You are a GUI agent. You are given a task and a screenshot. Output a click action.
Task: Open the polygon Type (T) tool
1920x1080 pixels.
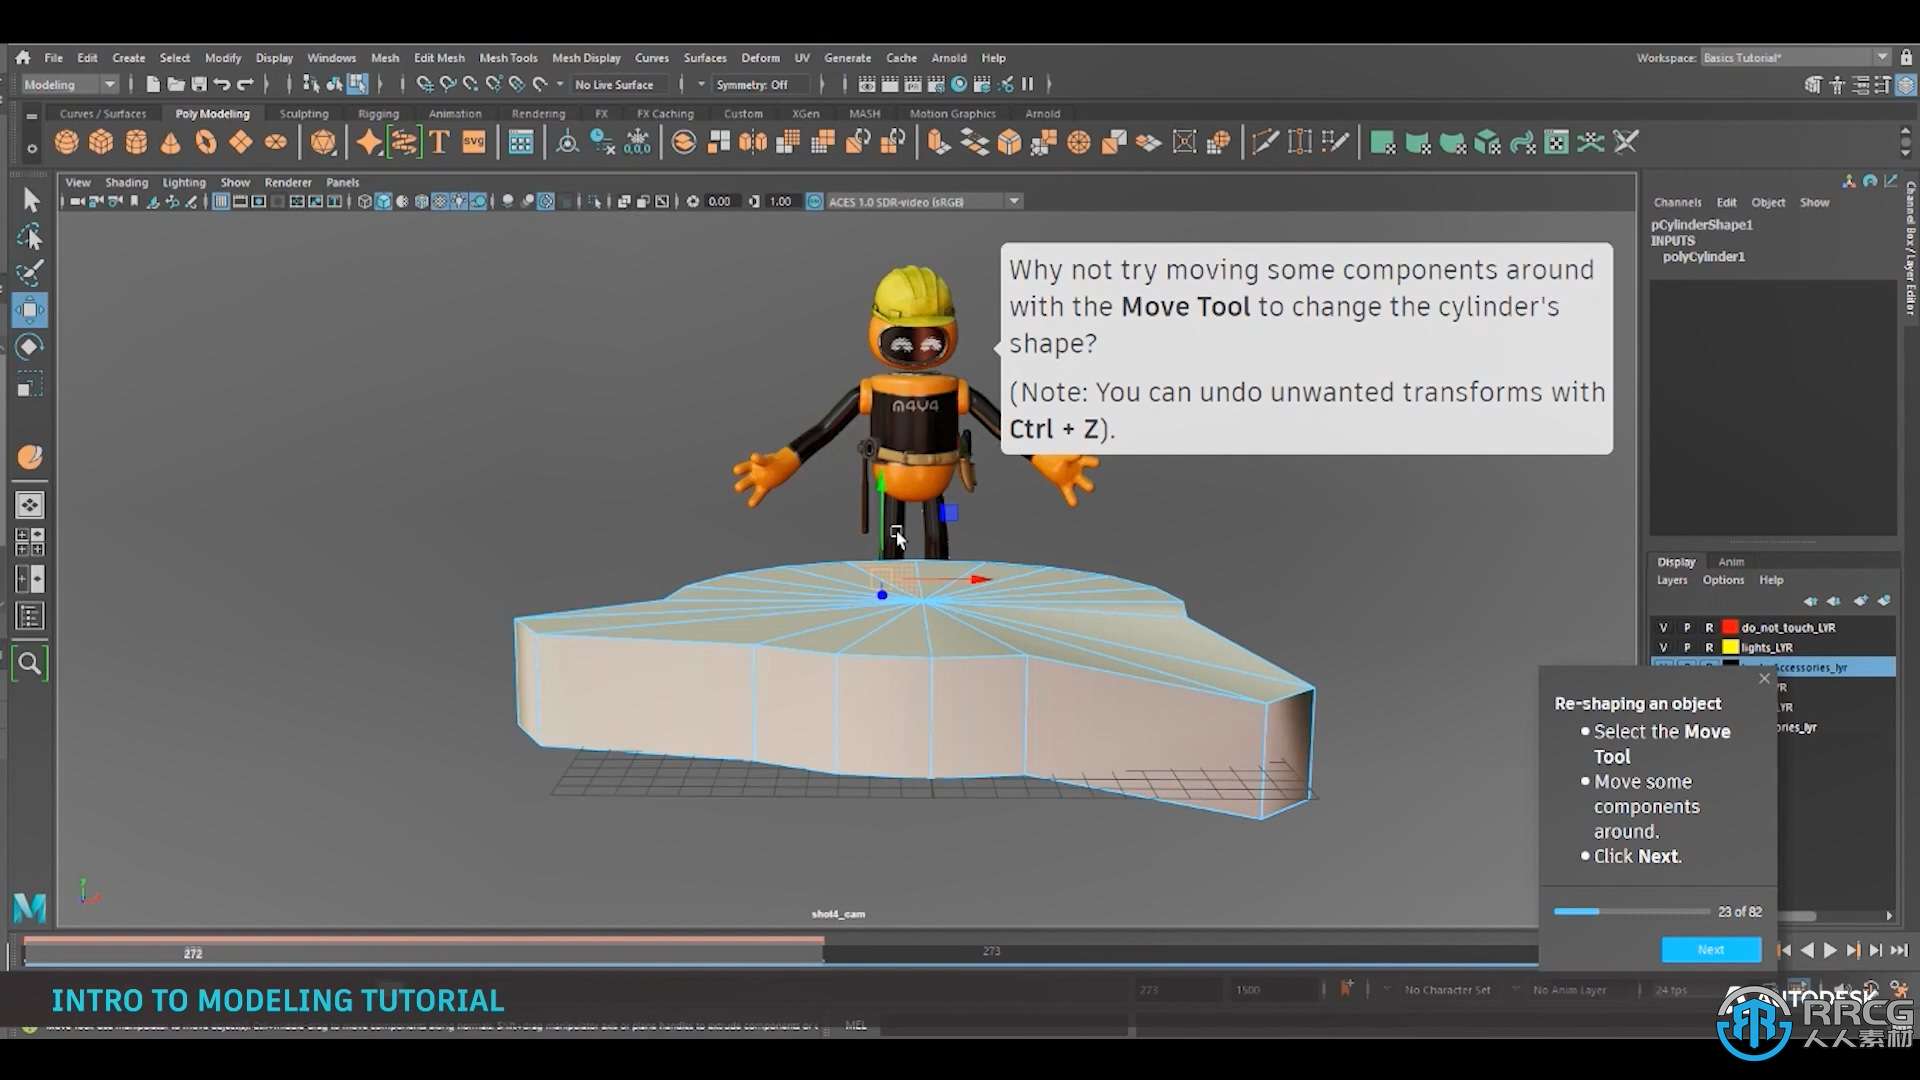[x=439, y=143]
